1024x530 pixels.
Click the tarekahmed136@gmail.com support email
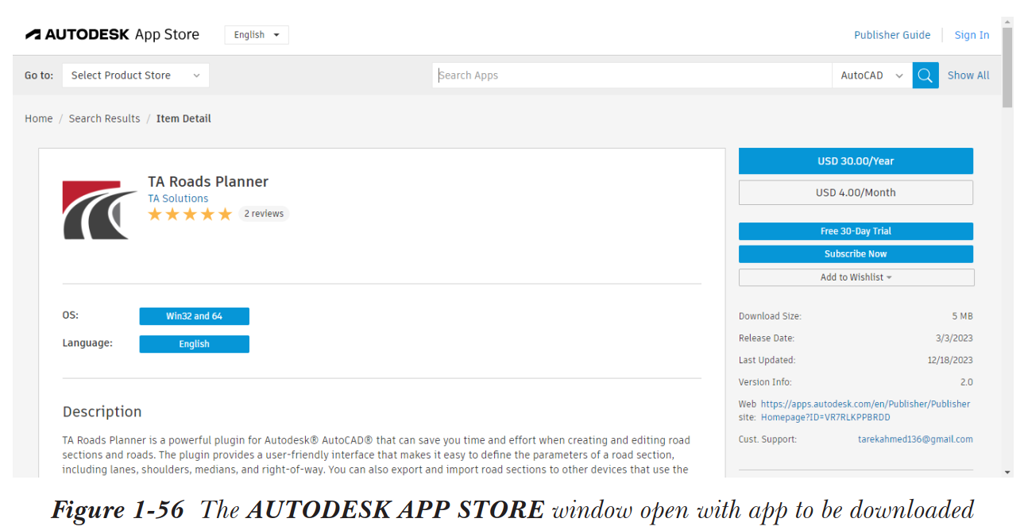coord(915,439)
